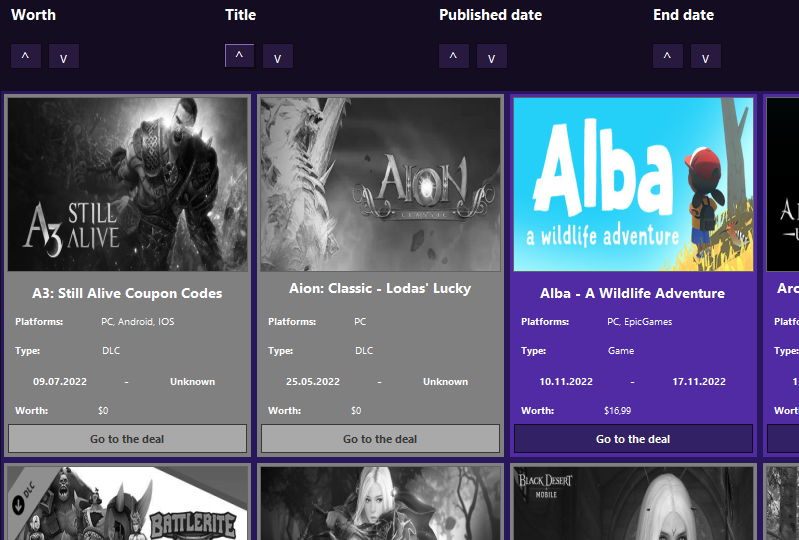Go to the deal for Aion: Classic
The image size is (799, 540).
point(380,439)
